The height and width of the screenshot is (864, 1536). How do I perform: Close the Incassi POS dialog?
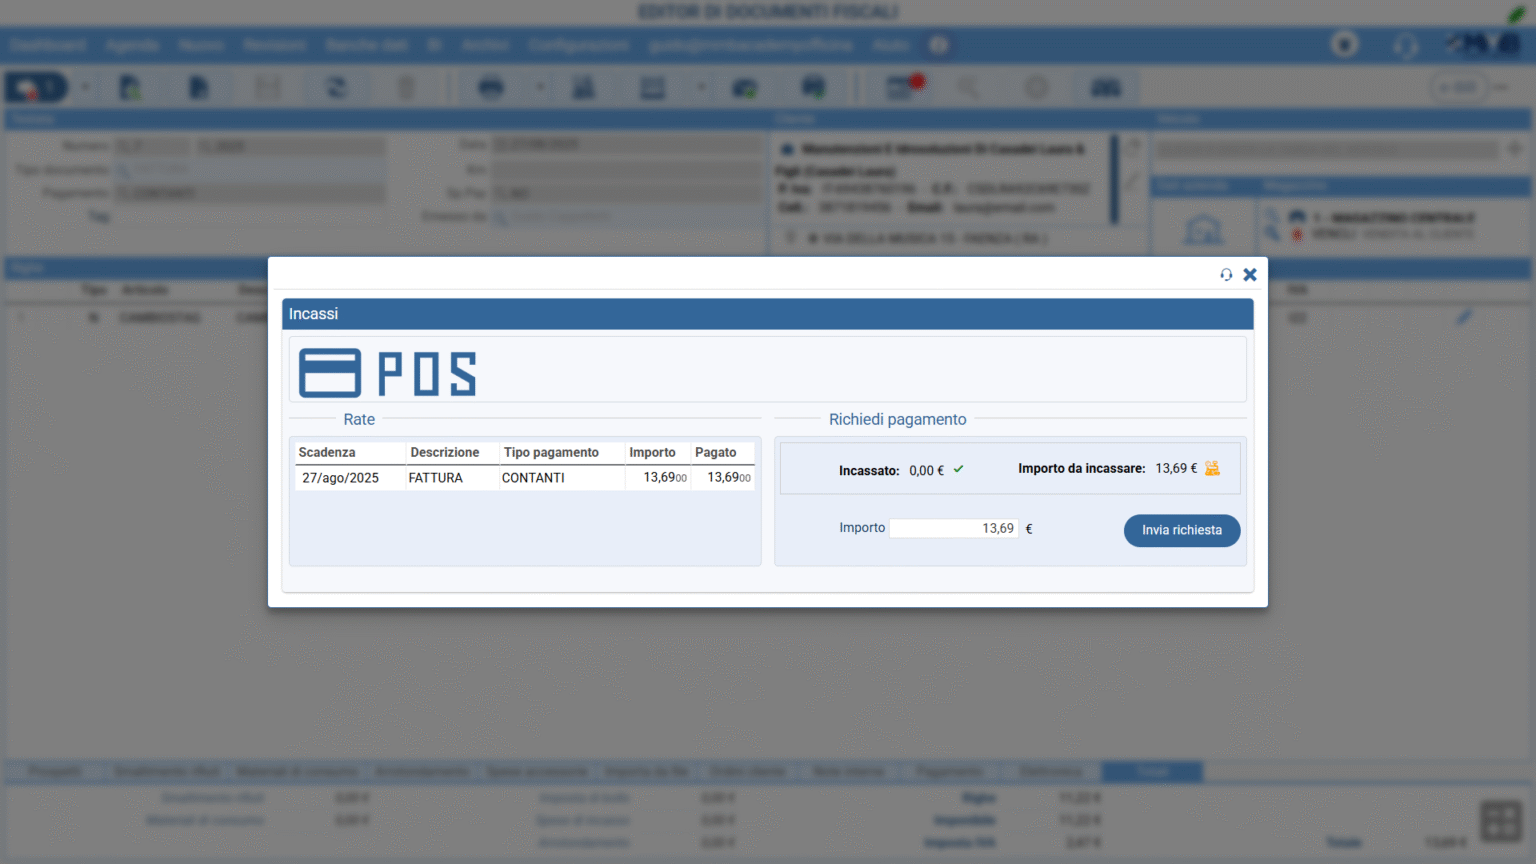click(1250, 275)
